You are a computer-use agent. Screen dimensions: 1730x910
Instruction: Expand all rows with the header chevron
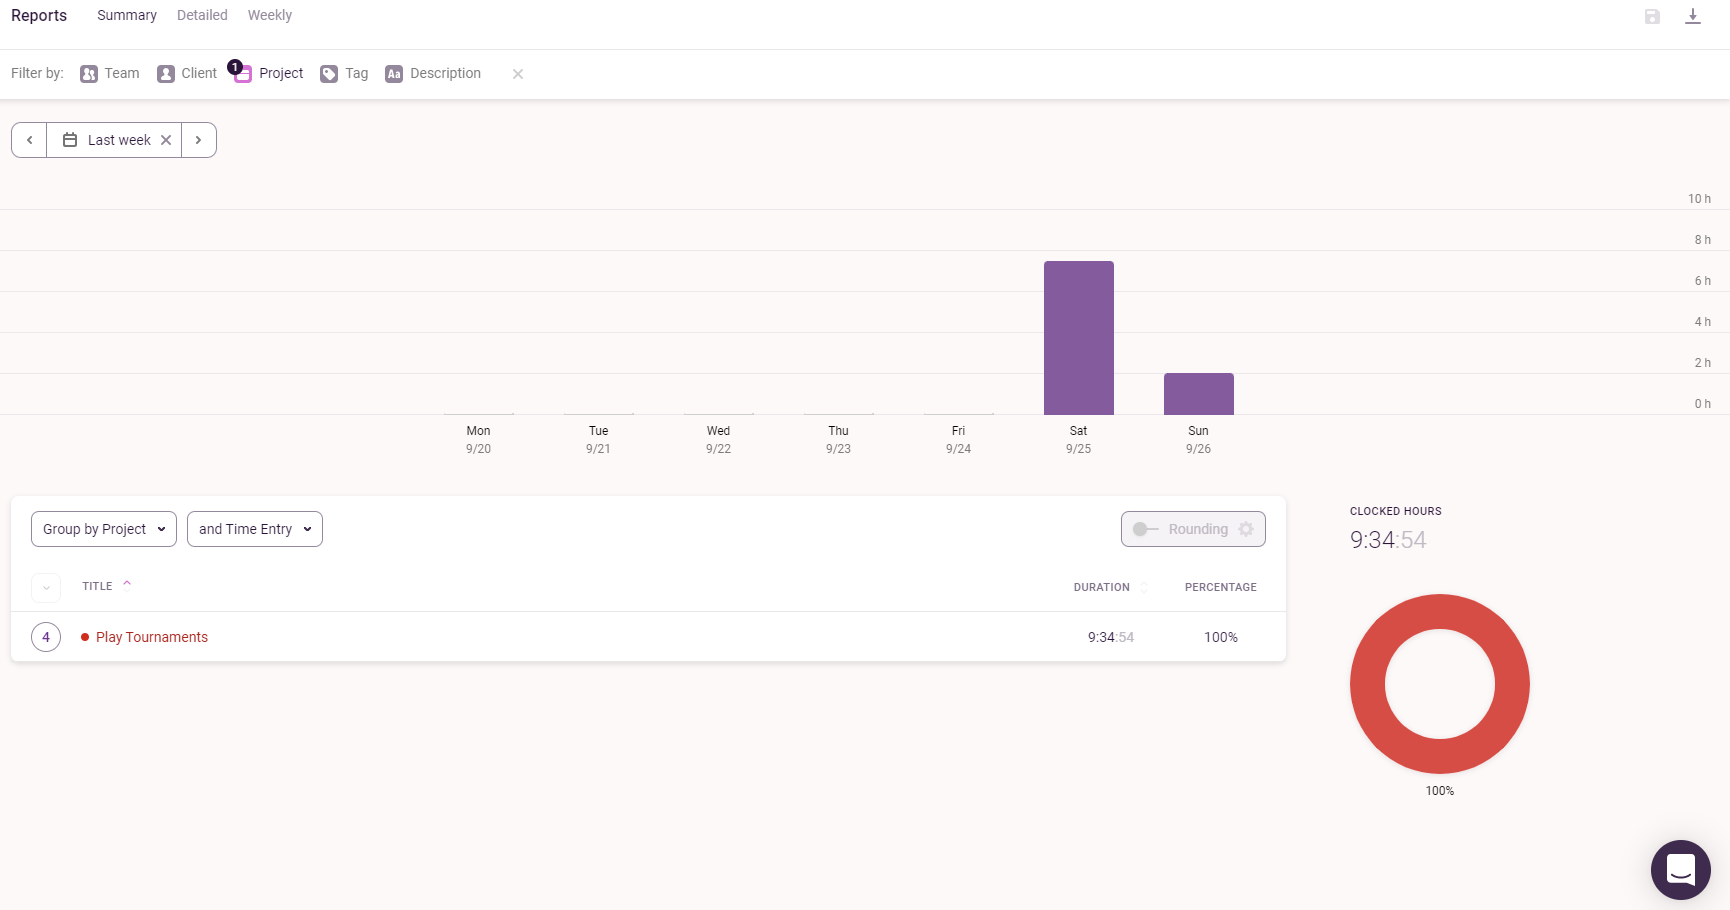coord(46,588)
